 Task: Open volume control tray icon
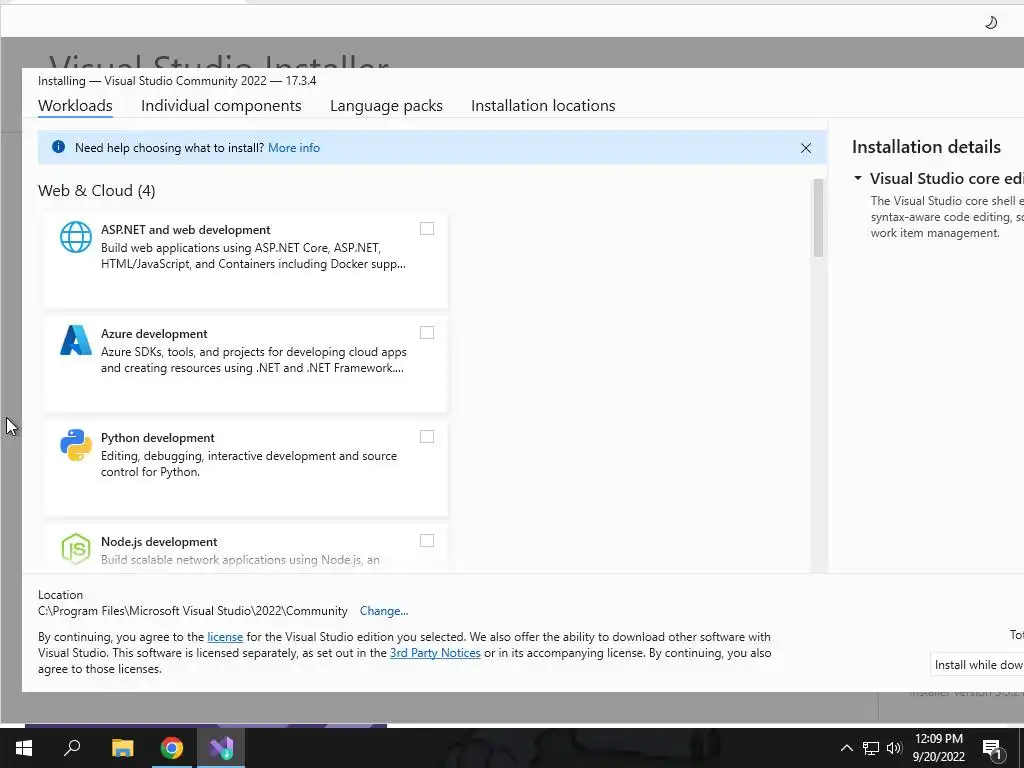tap(894, 748)
